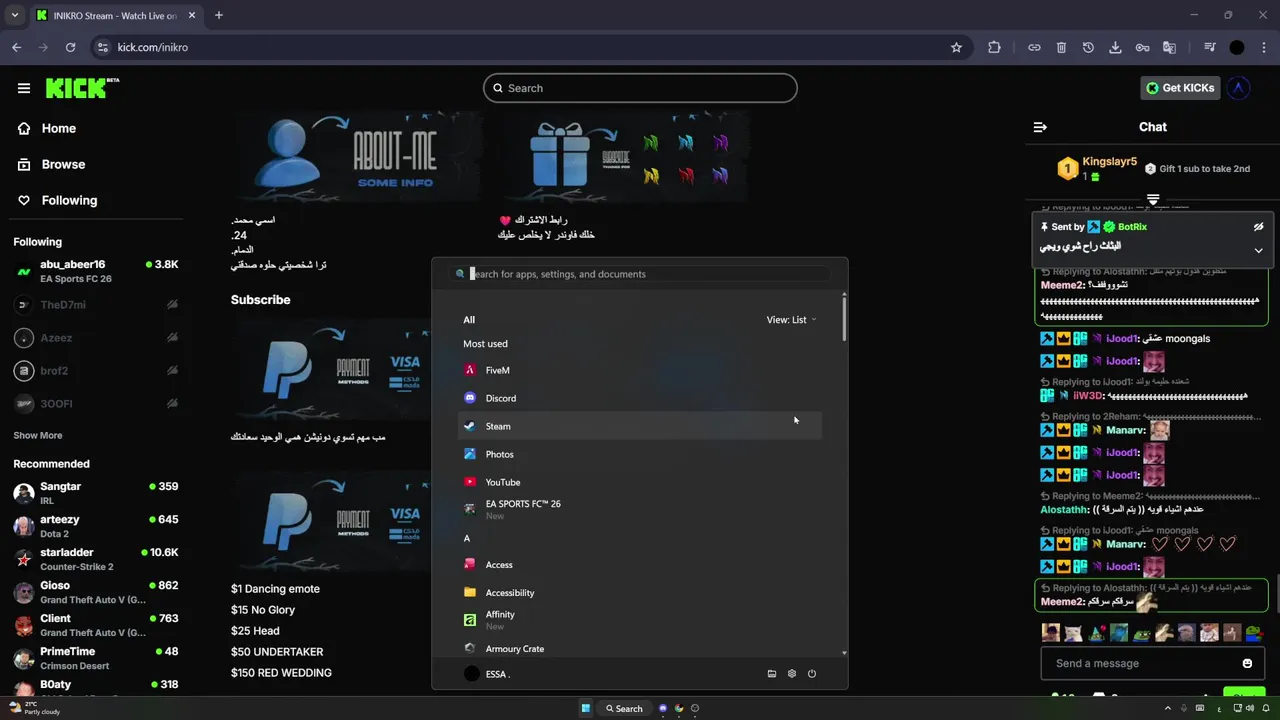Open the emoji picker in the message box
Image resolution: width=1280 pixels, height=720 pixels.
[1247, 663]
